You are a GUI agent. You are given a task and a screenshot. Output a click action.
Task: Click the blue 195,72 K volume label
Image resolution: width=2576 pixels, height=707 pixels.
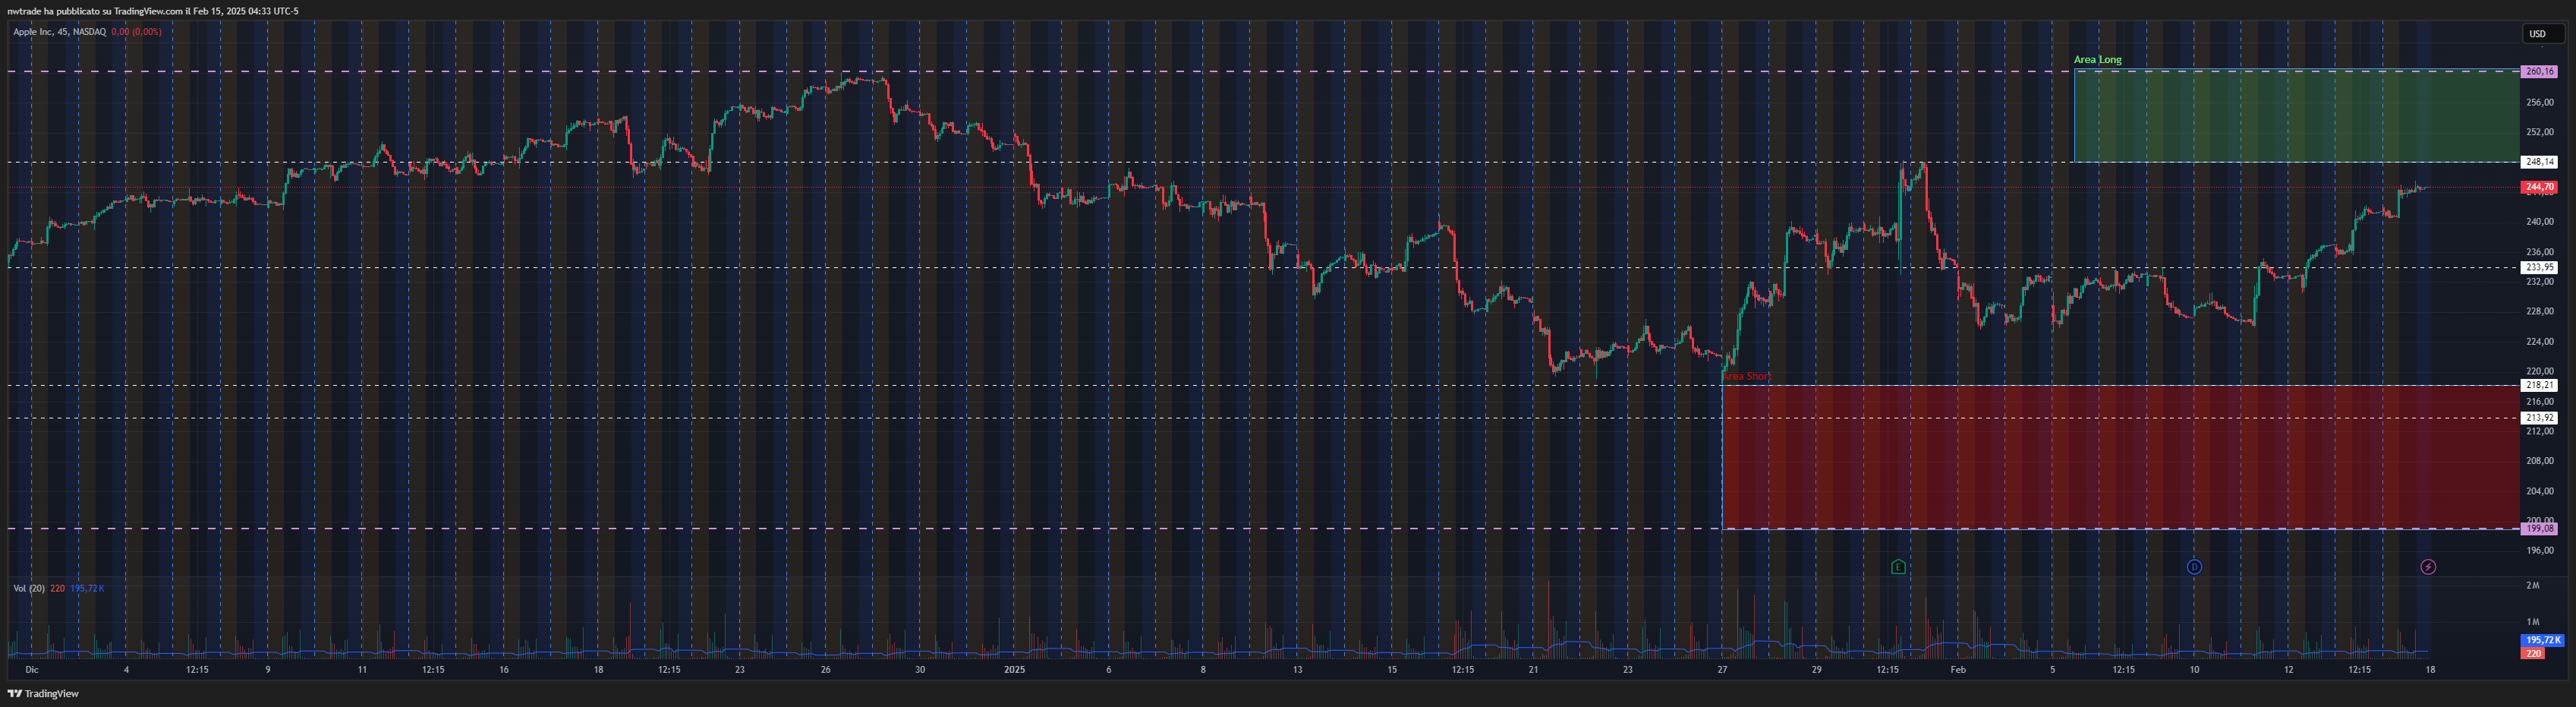[x=2543, y=640]
